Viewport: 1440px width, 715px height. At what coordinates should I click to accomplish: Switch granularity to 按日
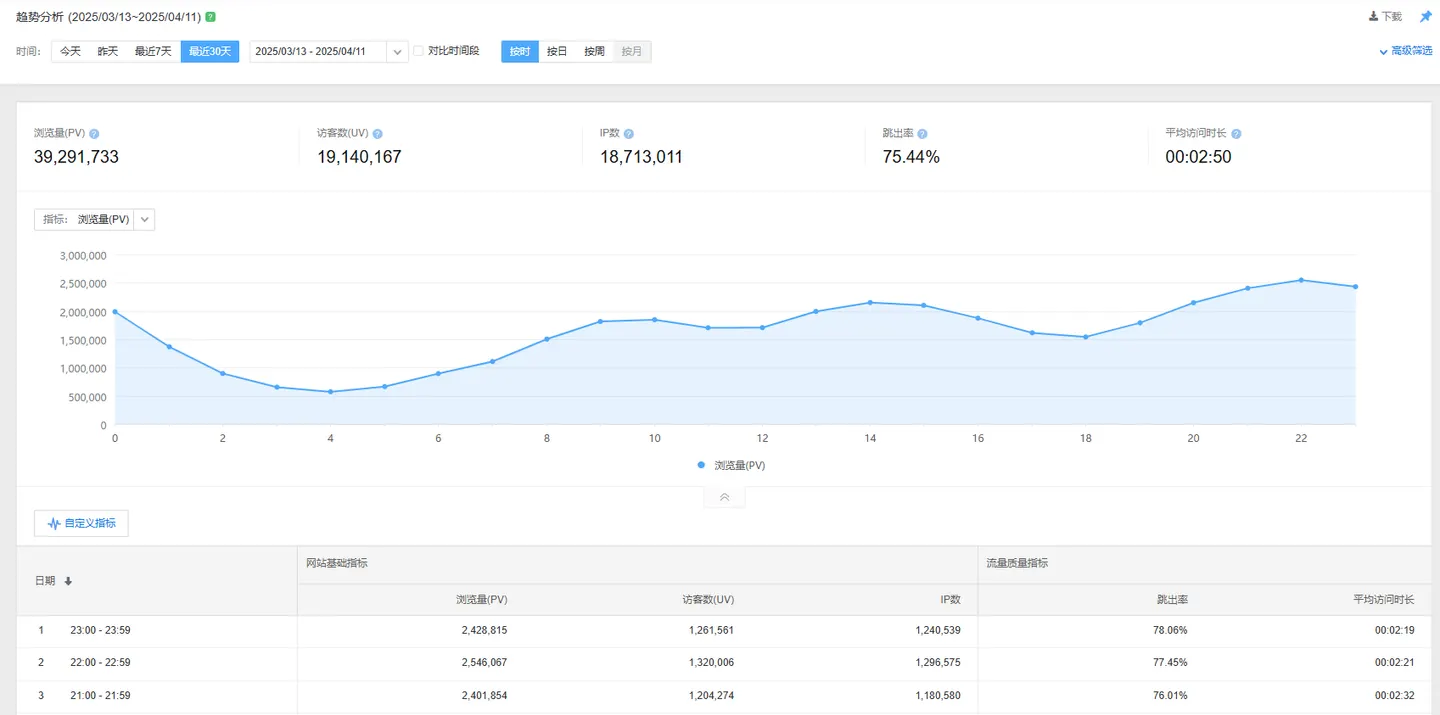(557, 51)
